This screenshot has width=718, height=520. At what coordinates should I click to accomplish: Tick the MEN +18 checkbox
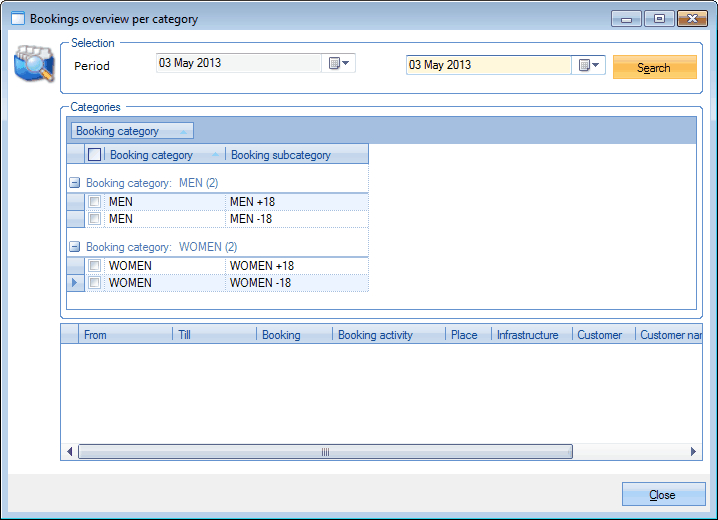coord(95,202)
